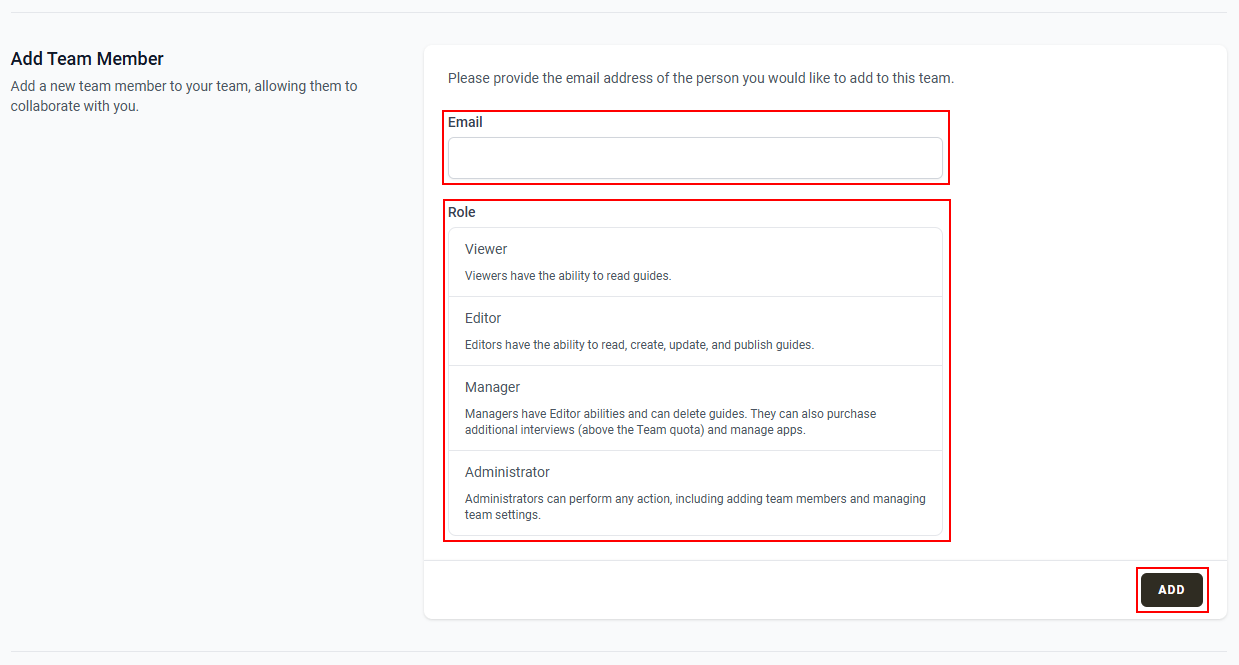The image size is (1239, 665).
Task: Click 'Viewers have the ability to read guides' text
Action: point(568,276)
